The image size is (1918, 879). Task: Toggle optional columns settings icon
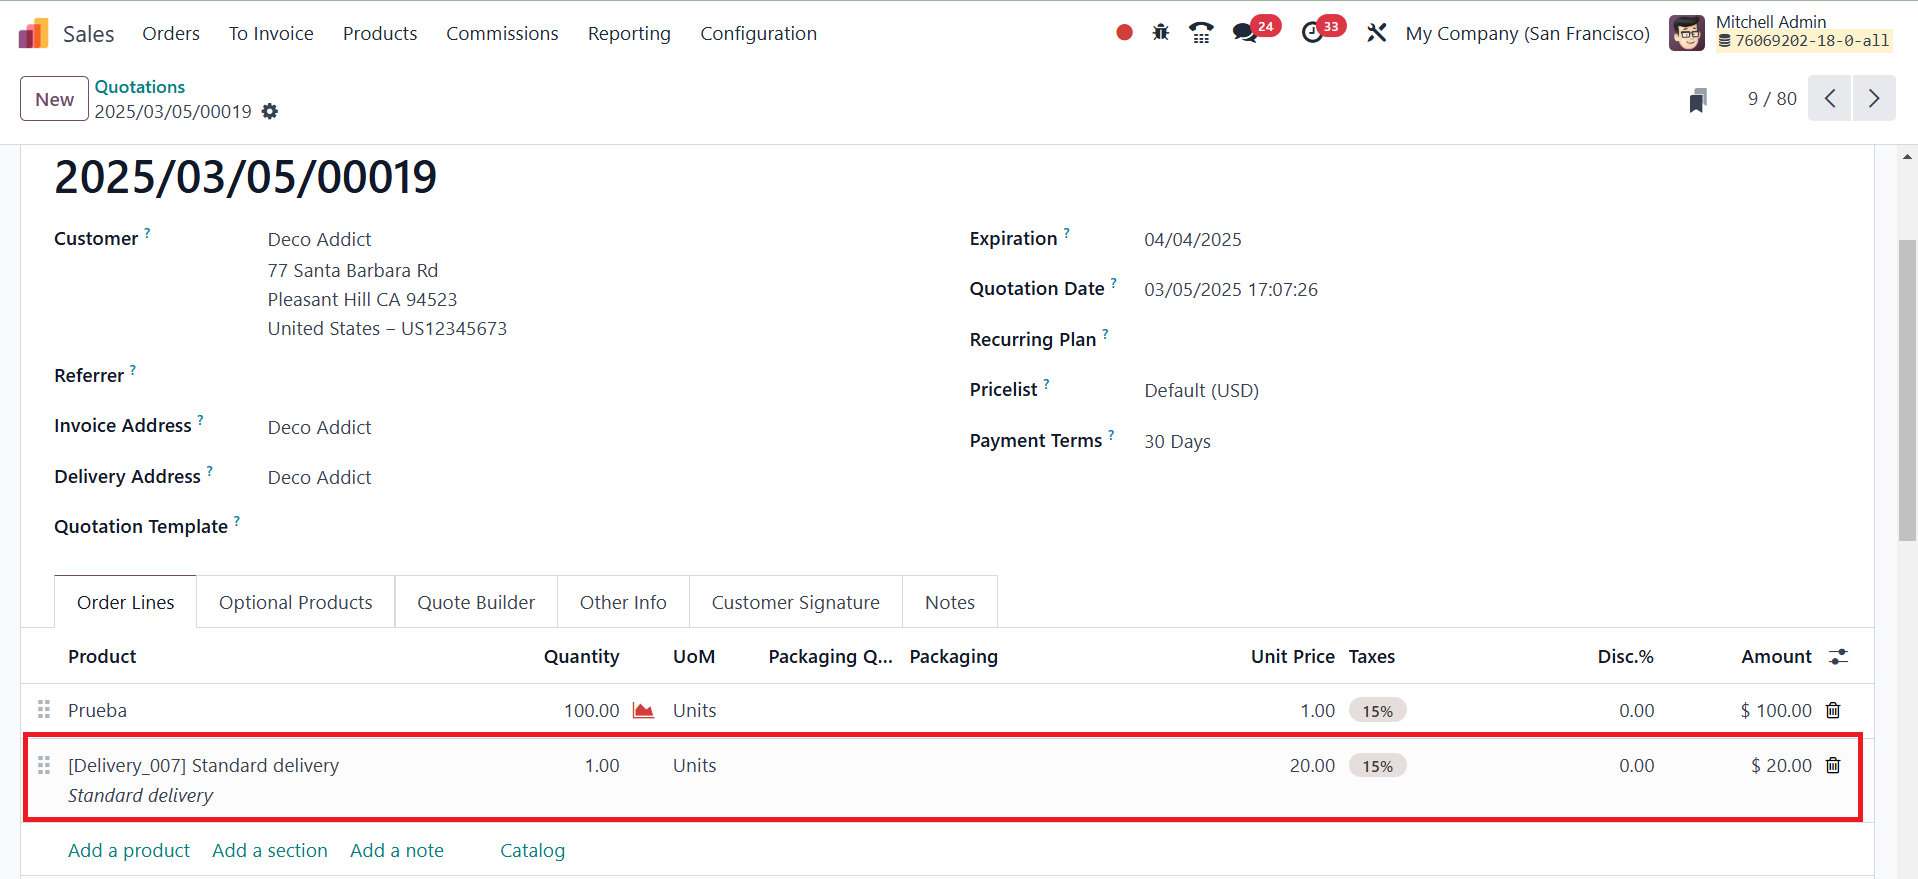click(1838, 657)
